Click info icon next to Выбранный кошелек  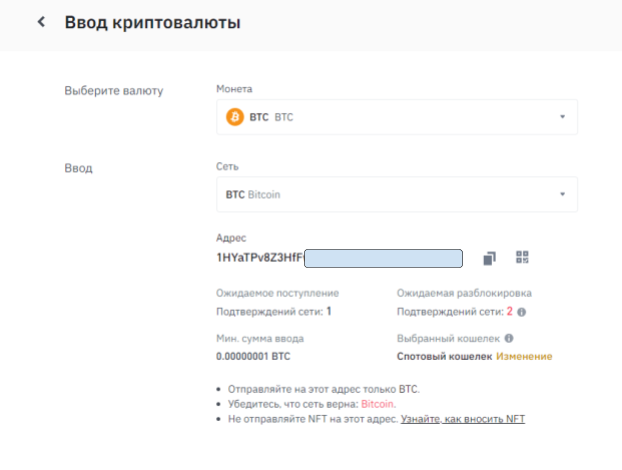point(509,339)
